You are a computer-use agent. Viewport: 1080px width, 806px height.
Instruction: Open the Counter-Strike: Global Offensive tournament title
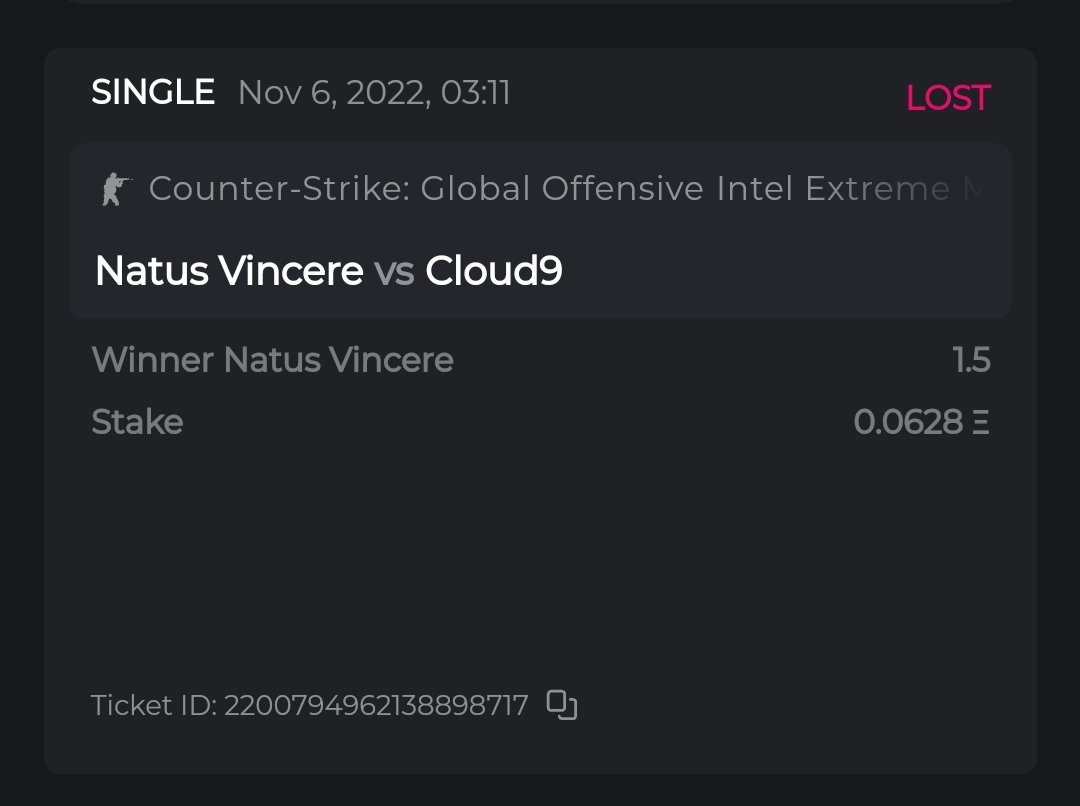point(548,188)
